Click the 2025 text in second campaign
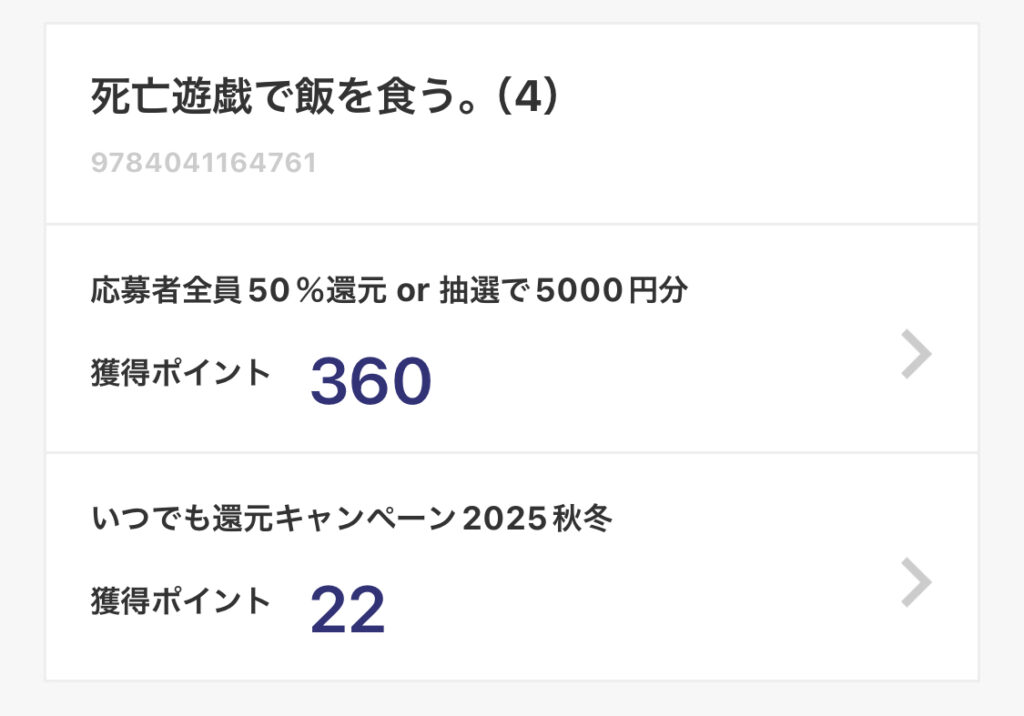This screenshot has width=1024, height=716. coord(505,519)
